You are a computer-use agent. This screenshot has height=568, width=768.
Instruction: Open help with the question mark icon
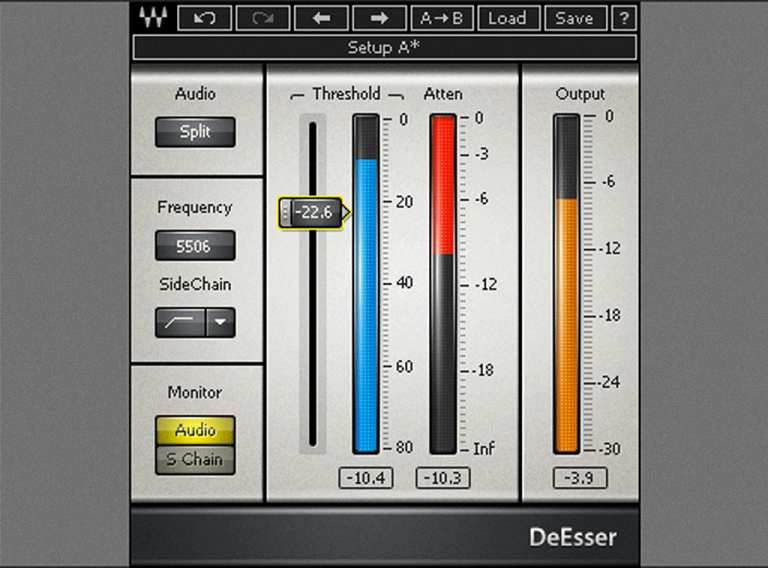[624, 18]
